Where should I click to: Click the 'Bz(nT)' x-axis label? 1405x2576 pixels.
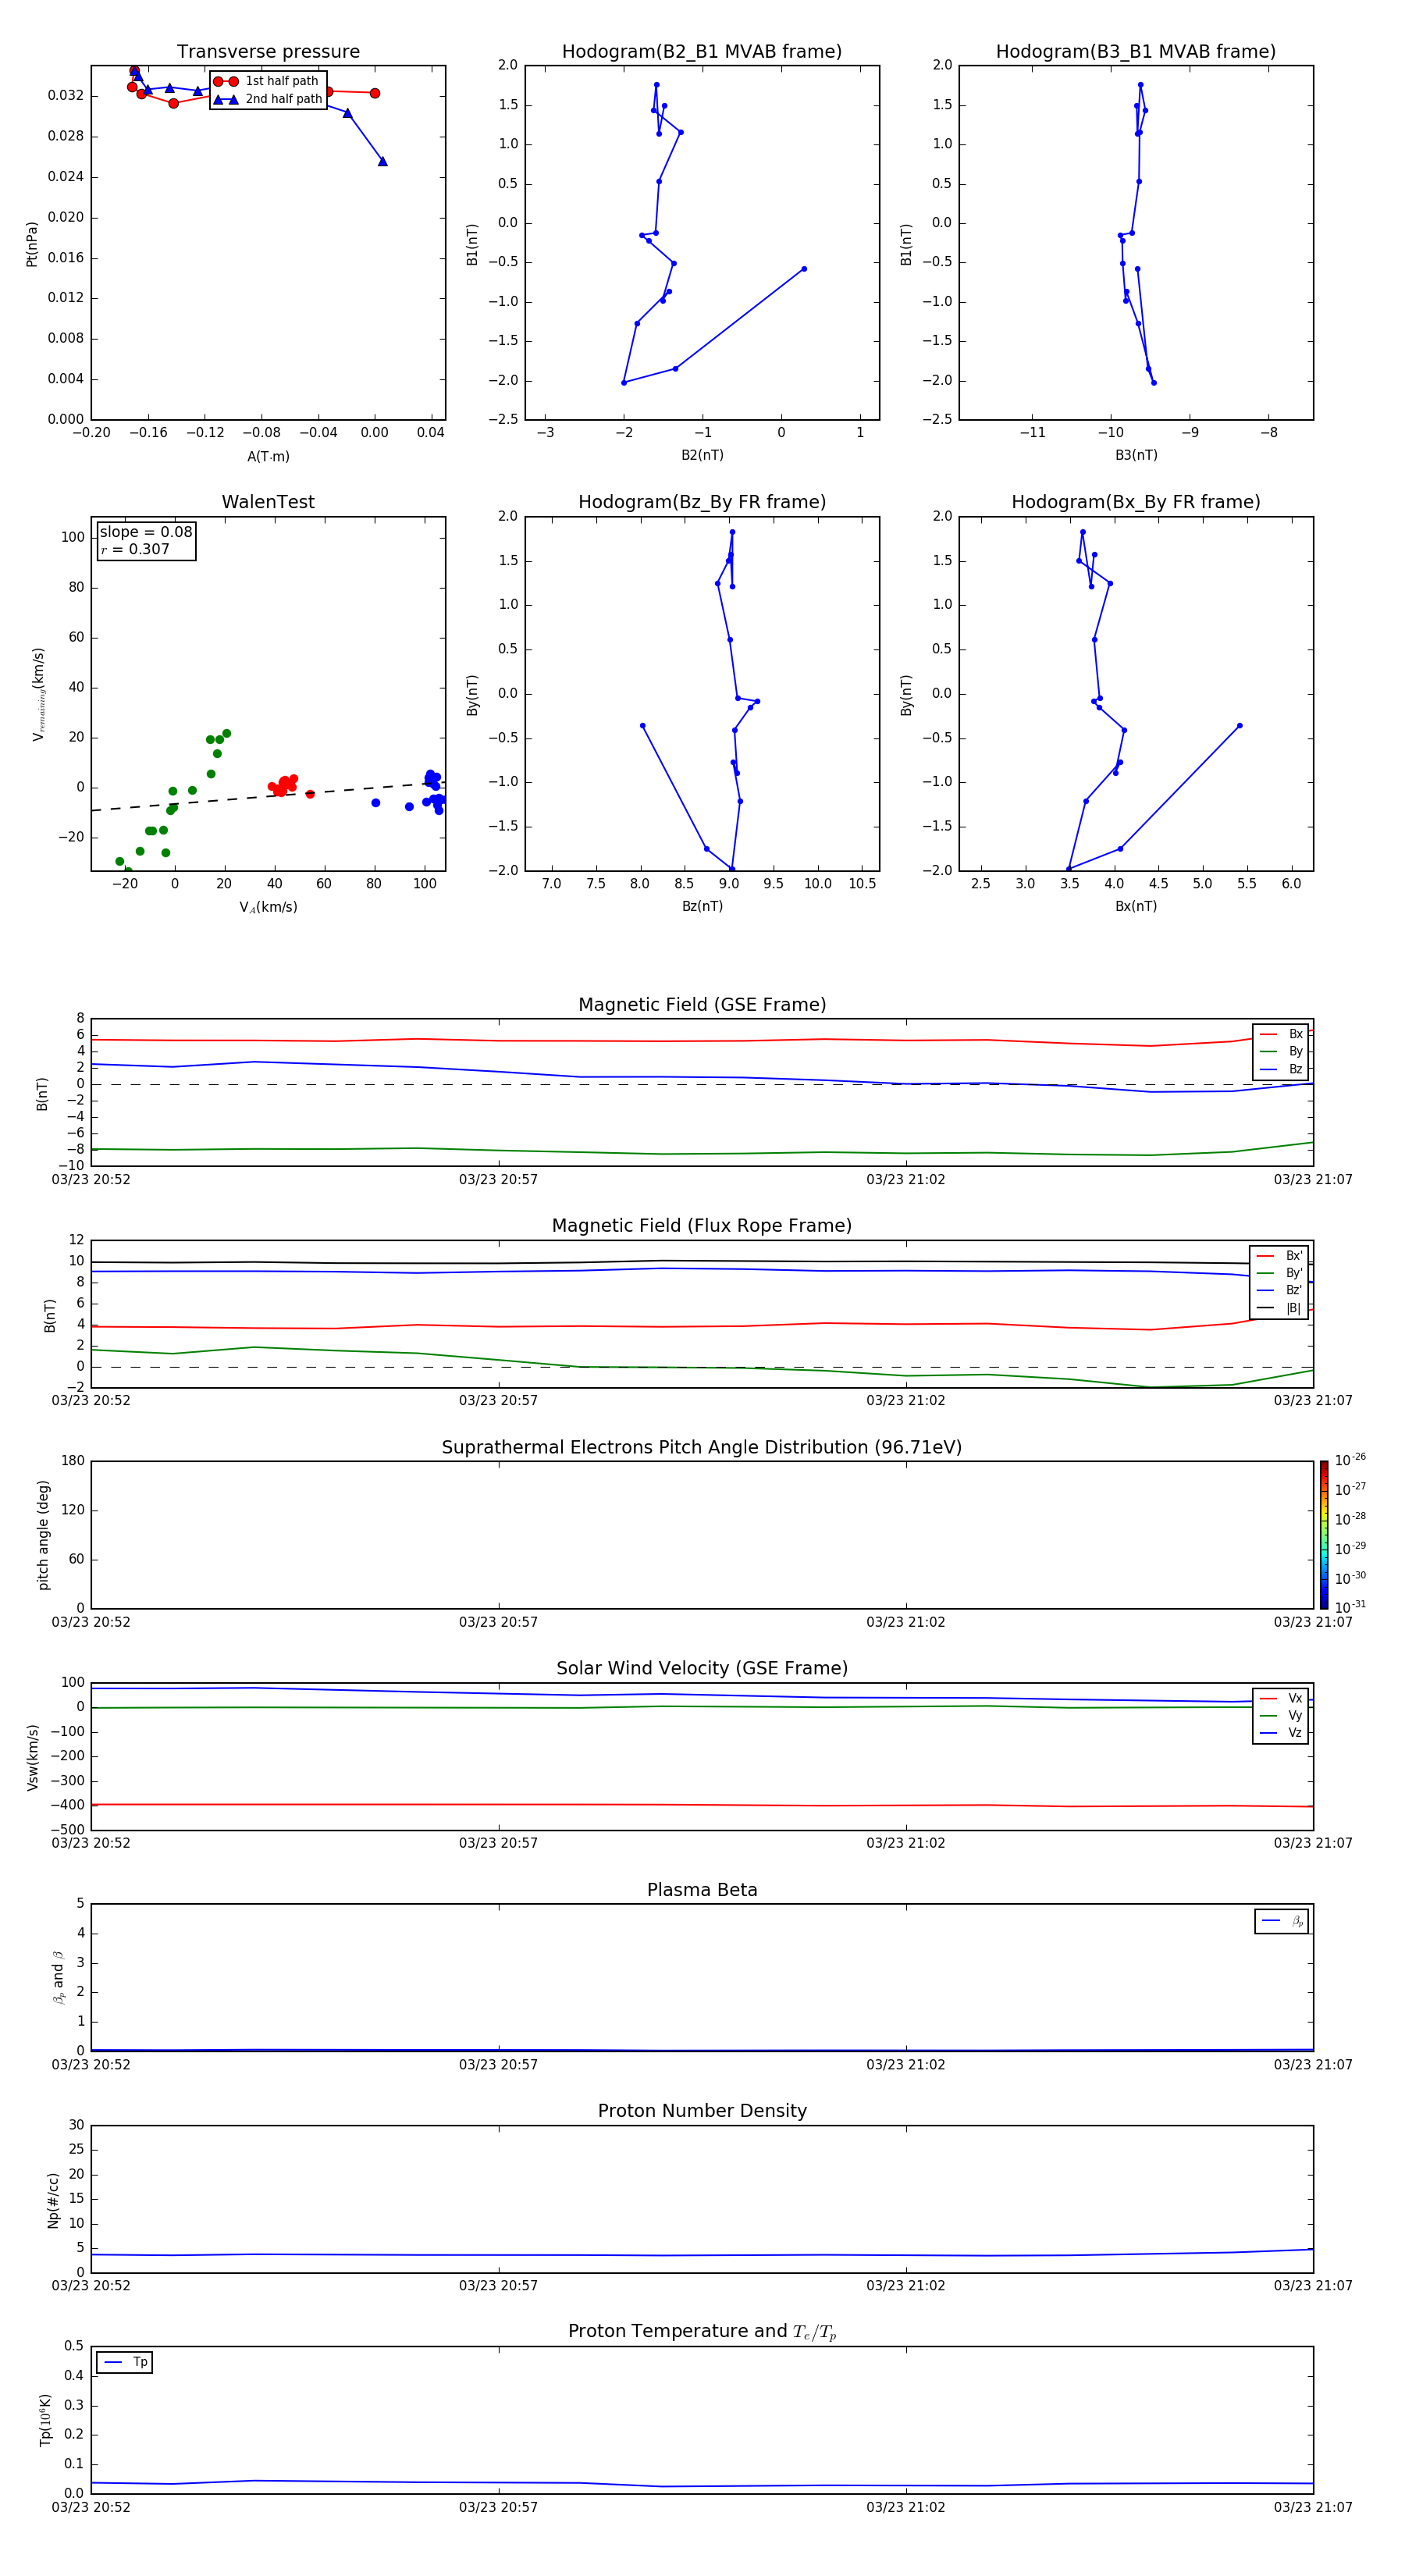[702, 906]
